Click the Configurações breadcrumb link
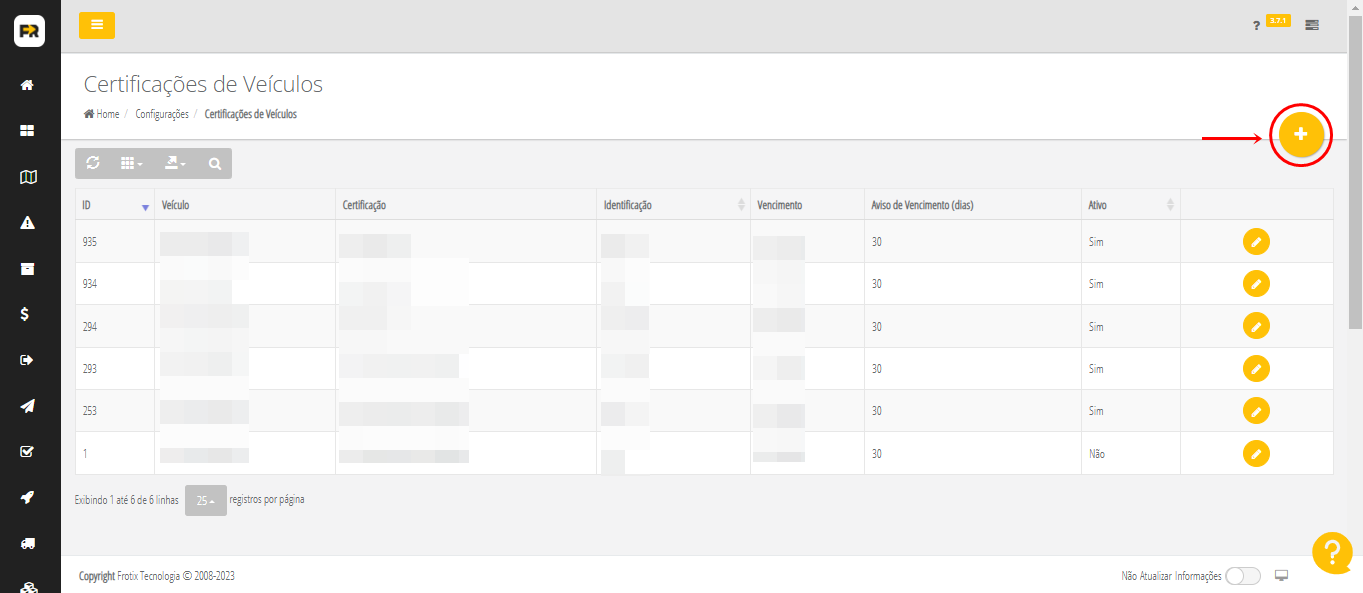 point(162,114)
